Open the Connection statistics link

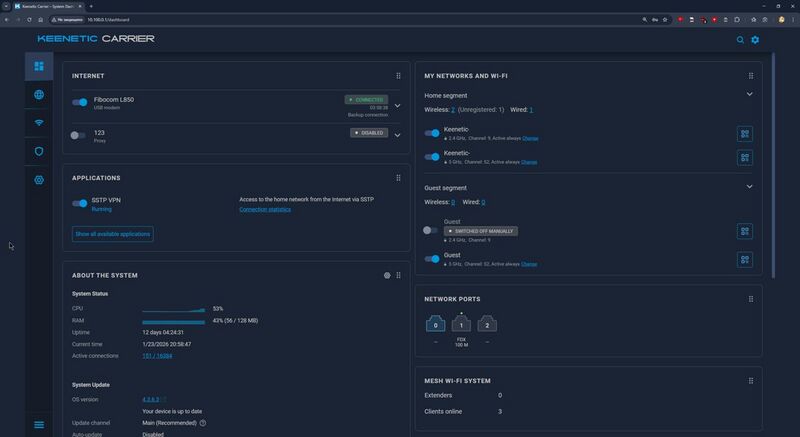(265, 210)
